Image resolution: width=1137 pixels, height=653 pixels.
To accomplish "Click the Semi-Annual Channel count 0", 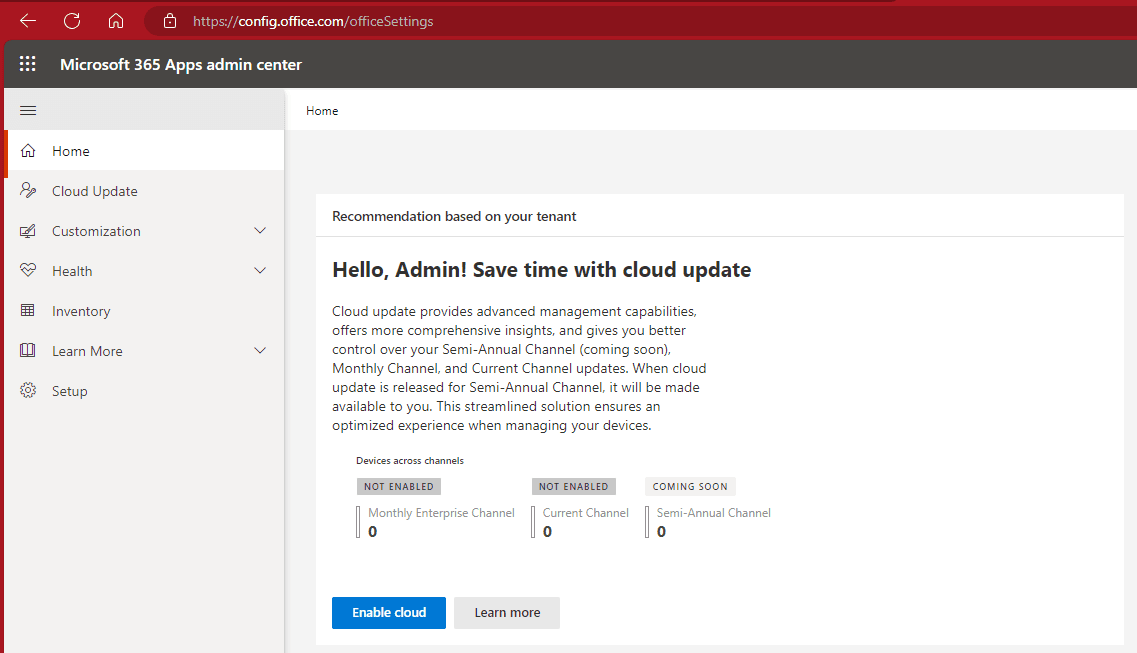I will click(x=661, y=531).
